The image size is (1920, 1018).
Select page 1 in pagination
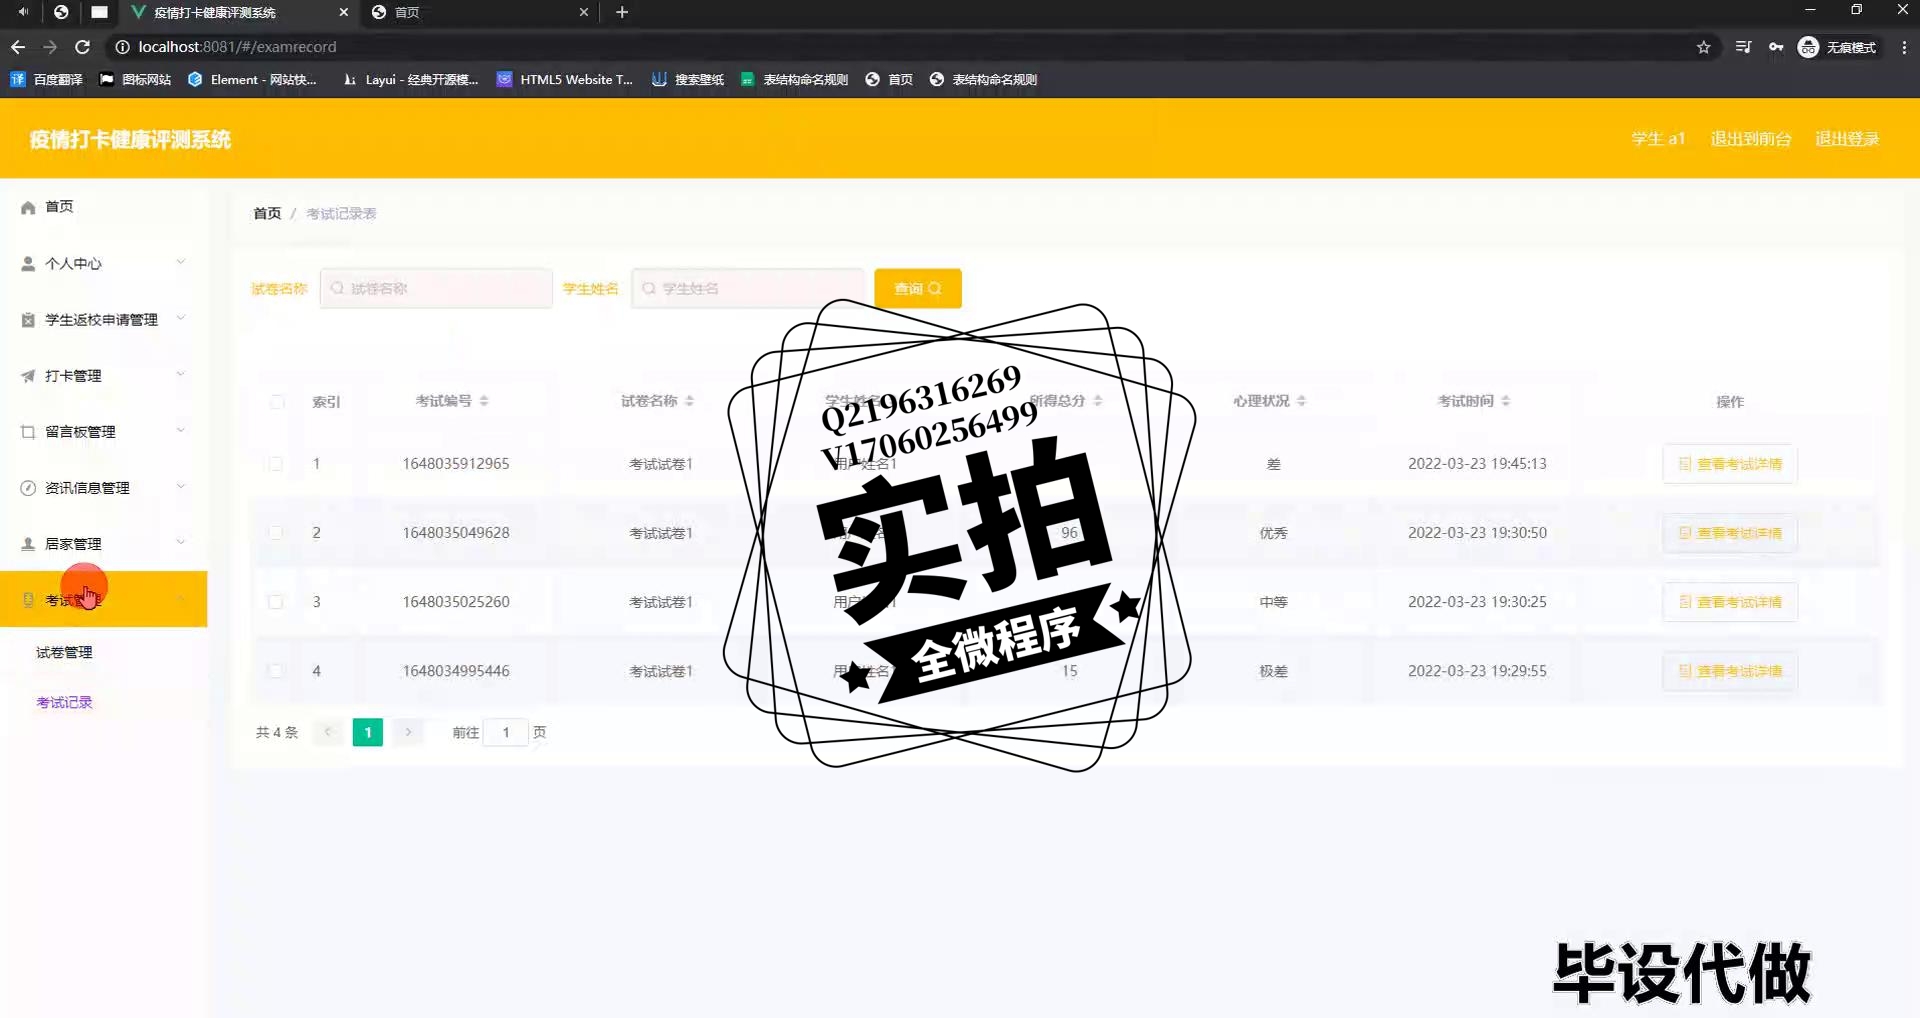[x=368, y=732]
